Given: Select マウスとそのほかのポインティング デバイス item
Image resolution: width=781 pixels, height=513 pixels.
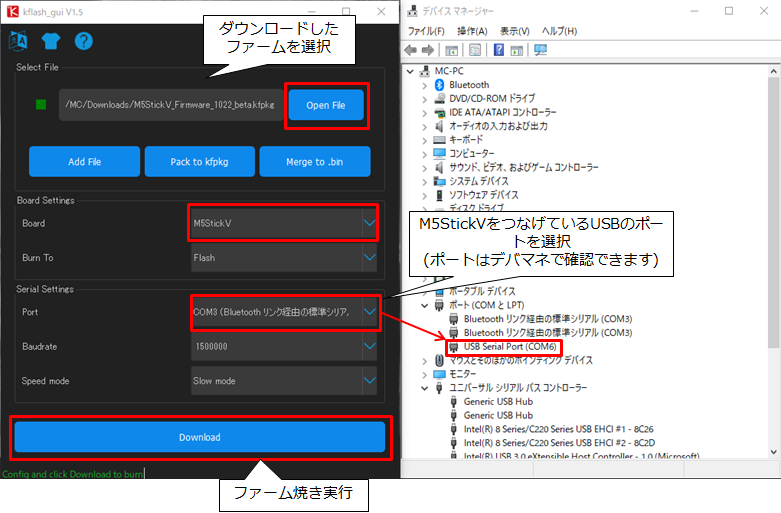Looking at the screenshot, I should [521, 360].
